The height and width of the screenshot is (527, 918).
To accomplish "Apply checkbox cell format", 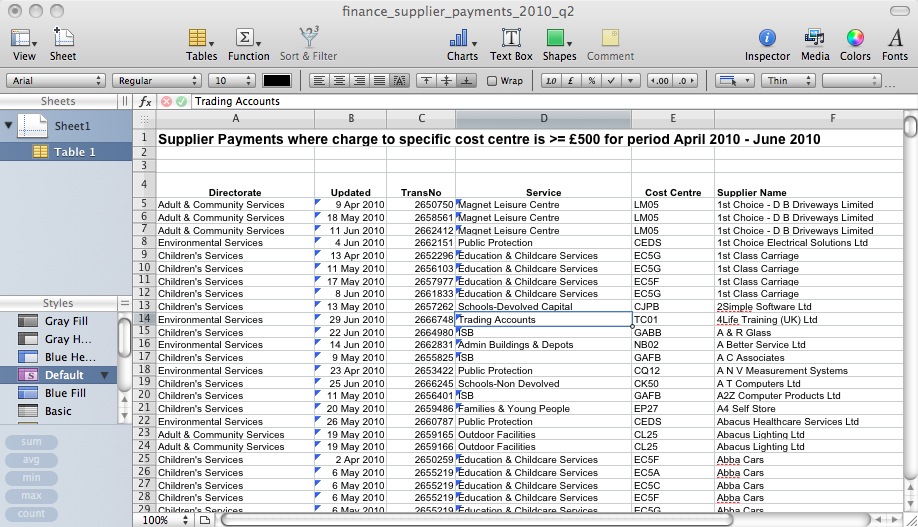I will pos(611,81).
